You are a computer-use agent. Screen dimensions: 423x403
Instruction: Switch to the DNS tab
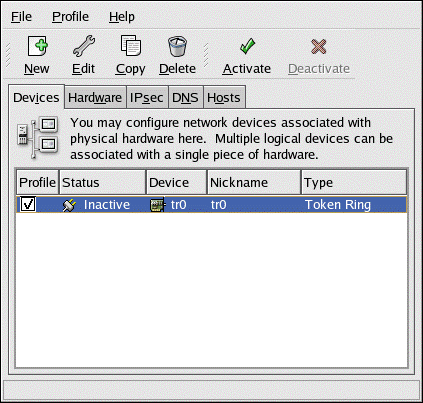pyautogui.click(x=185, y=98)
